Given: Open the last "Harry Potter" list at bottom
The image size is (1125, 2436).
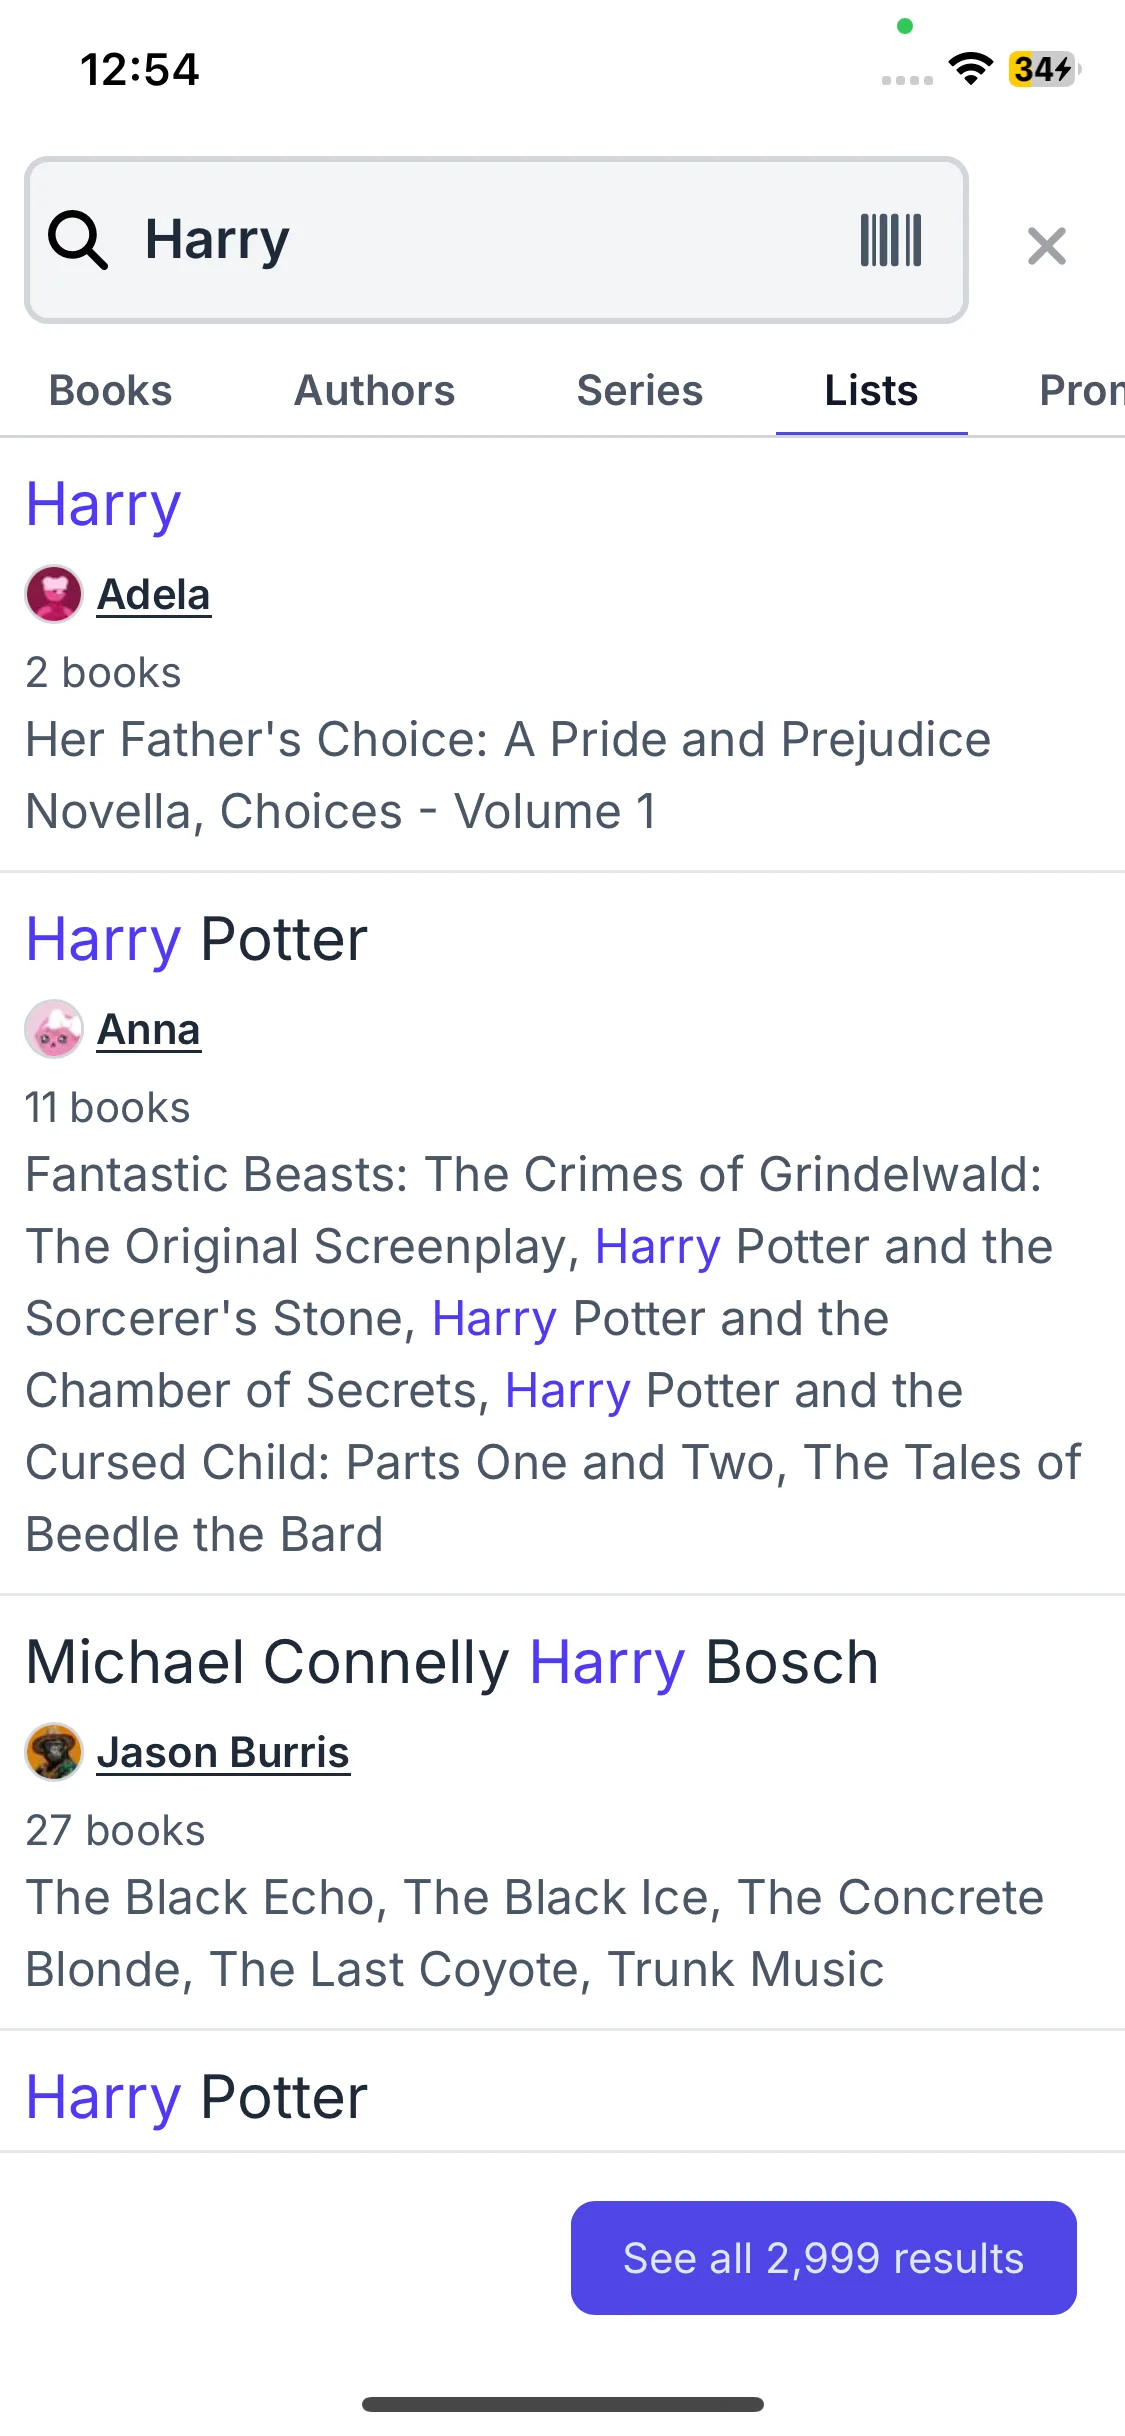Looking at the screenshot, I should (197, 2097).
